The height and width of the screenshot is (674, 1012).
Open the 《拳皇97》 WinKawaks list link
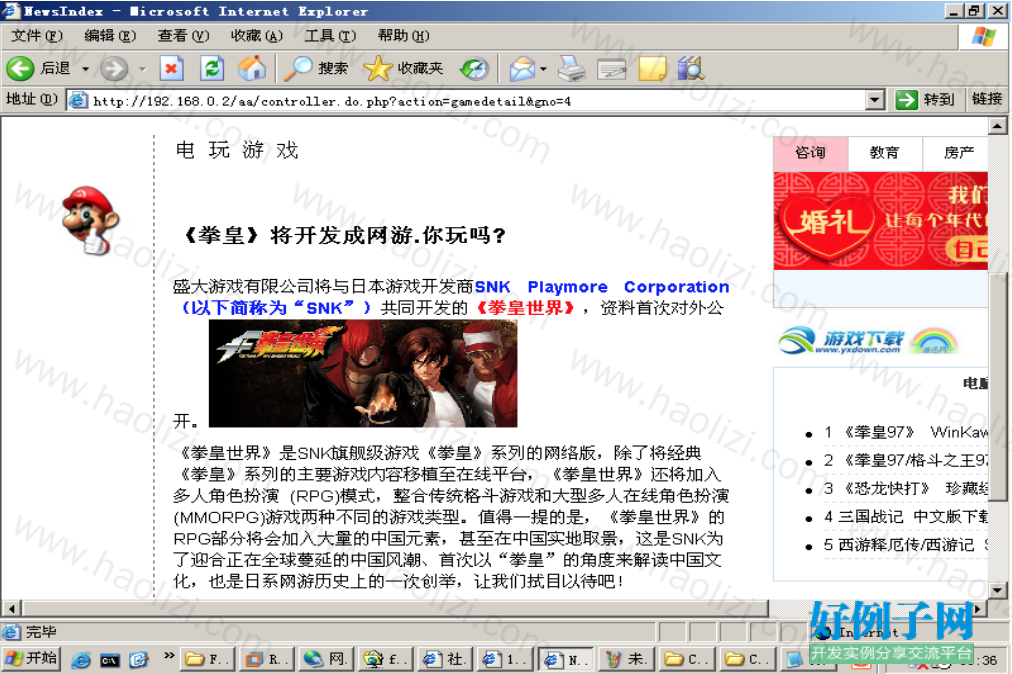pyautogui.click(x=905, y=432)
